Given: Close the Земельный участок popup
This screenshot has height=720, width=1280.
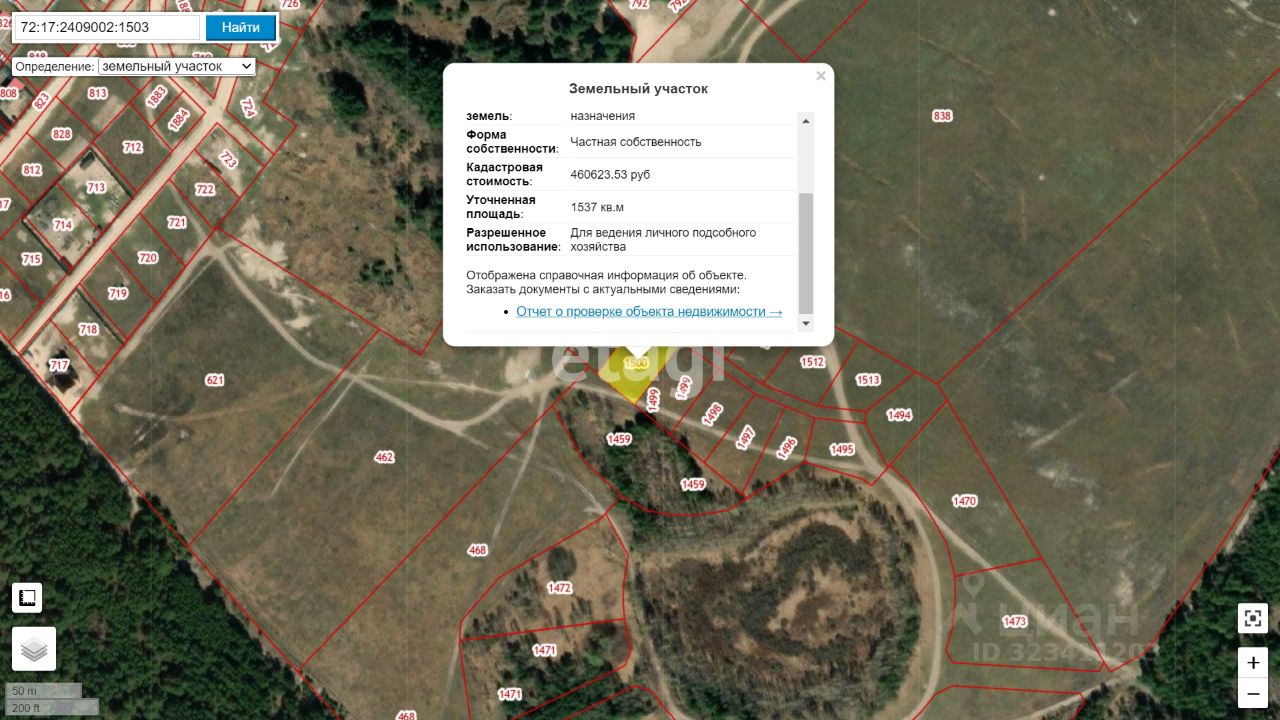Looking at the screenshot, I should [821, 76].
